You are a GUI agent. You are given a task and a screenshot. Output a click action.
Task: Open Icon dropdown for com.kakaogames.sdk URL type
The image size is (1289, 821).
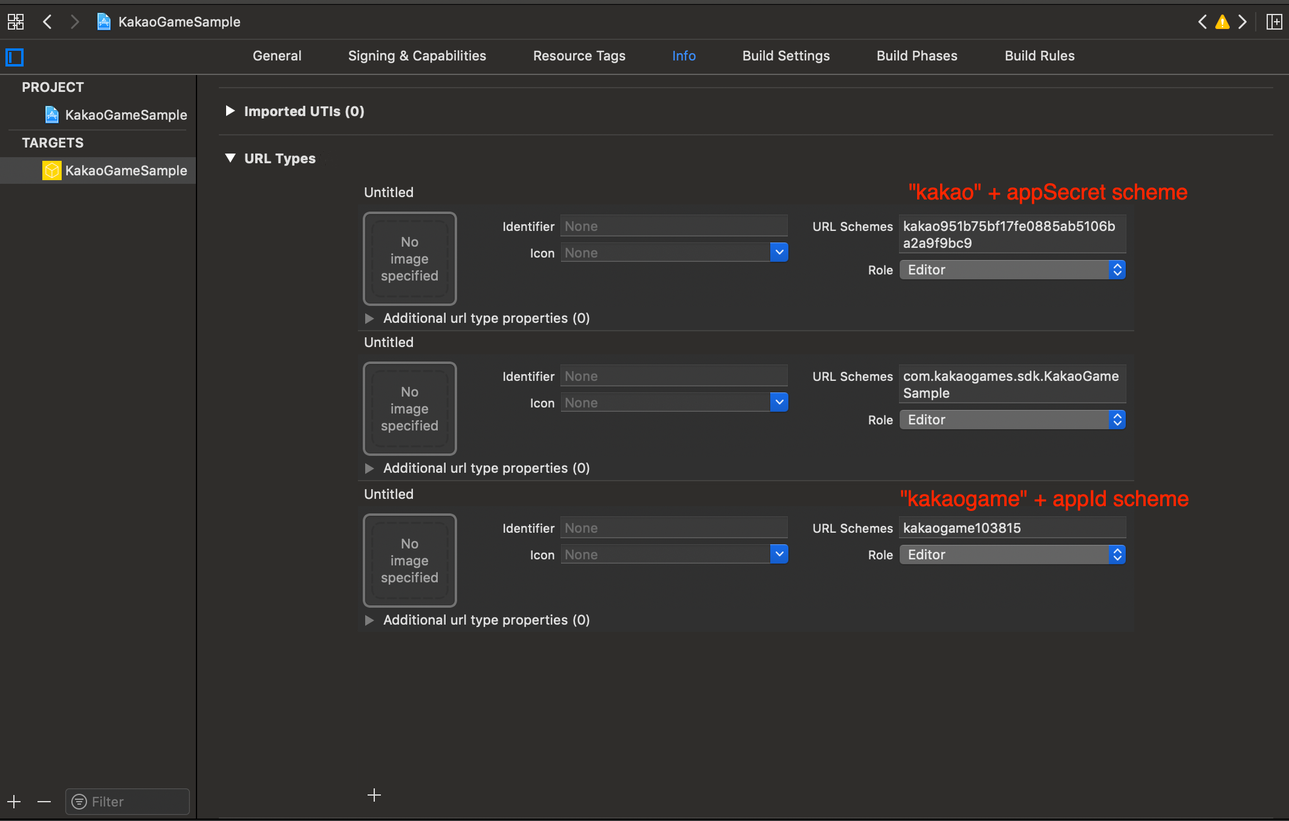(x=779, y=403)
